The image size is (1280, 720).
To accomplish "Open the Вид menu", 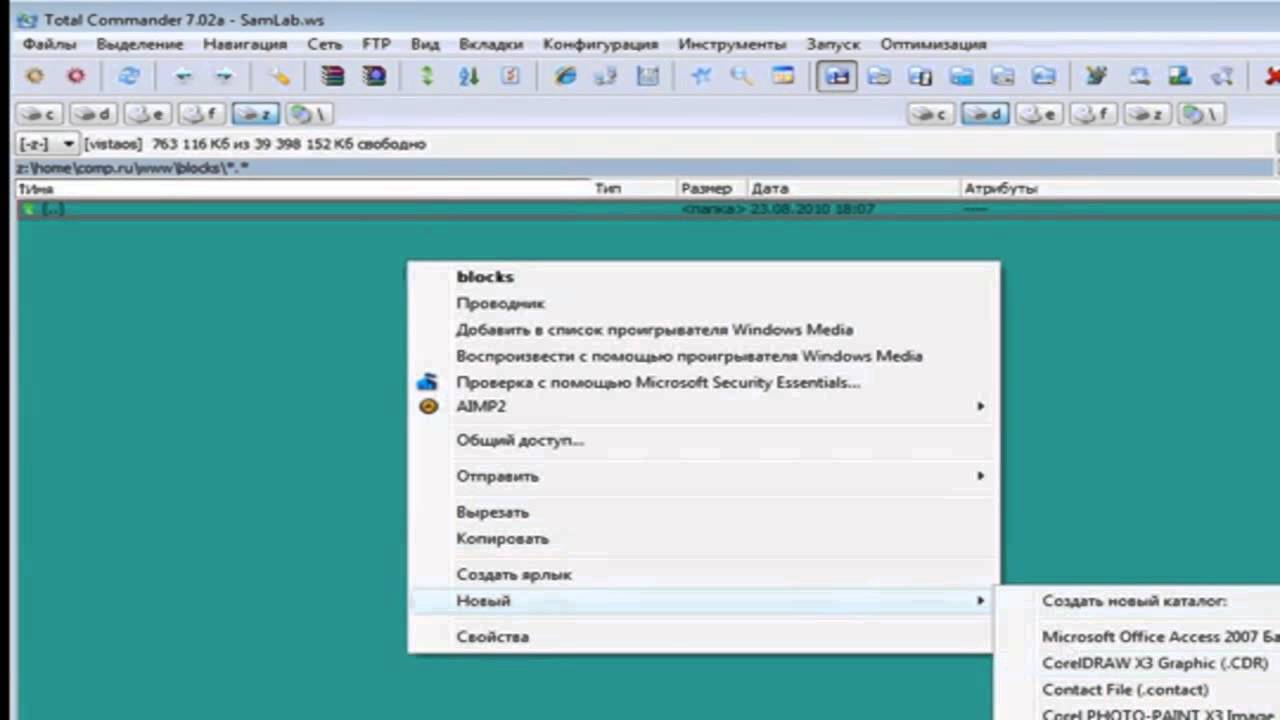I will point(425,44).
